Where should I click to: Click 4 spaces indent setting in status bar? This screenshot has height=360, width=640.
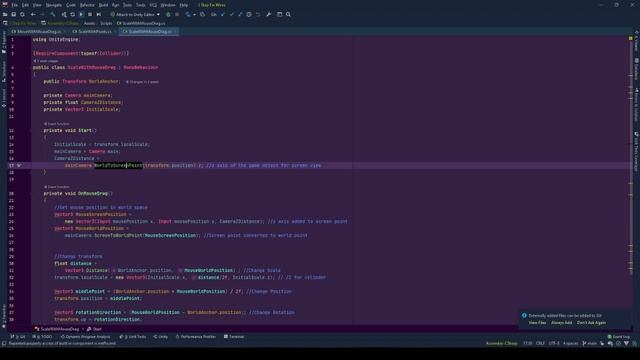tap(570, 343)
